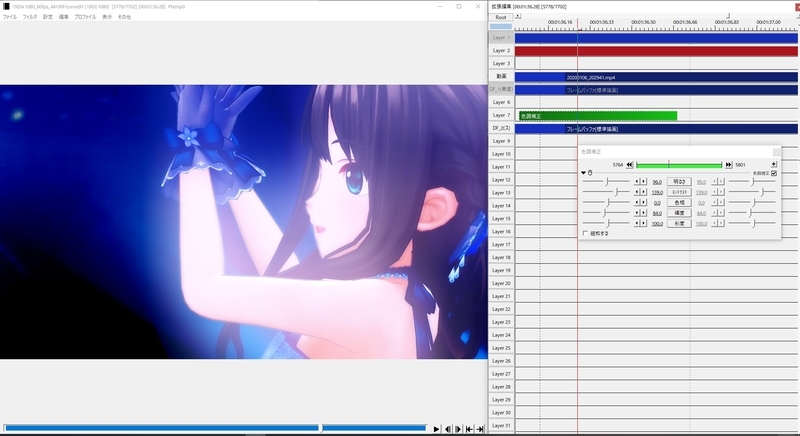Go to the object's last frame 5801
800x436 pixels.
click(x=729, y=165)
